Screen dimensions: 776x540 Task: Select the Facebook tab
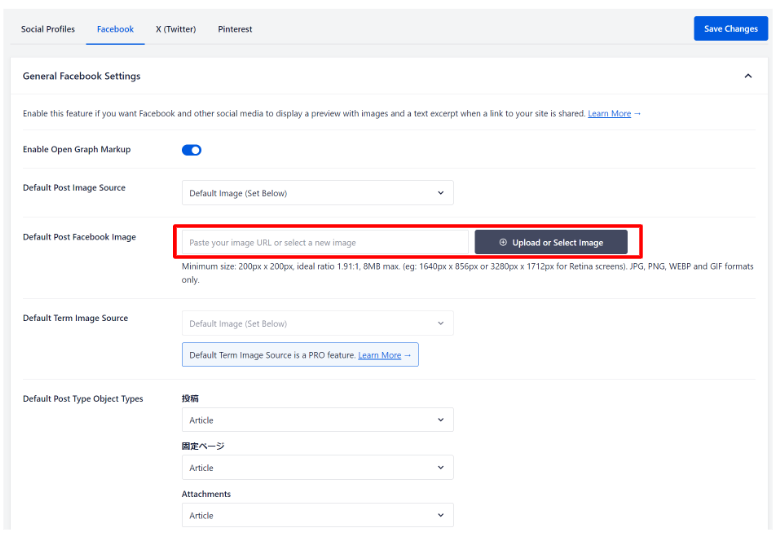(x=115, y=29)
